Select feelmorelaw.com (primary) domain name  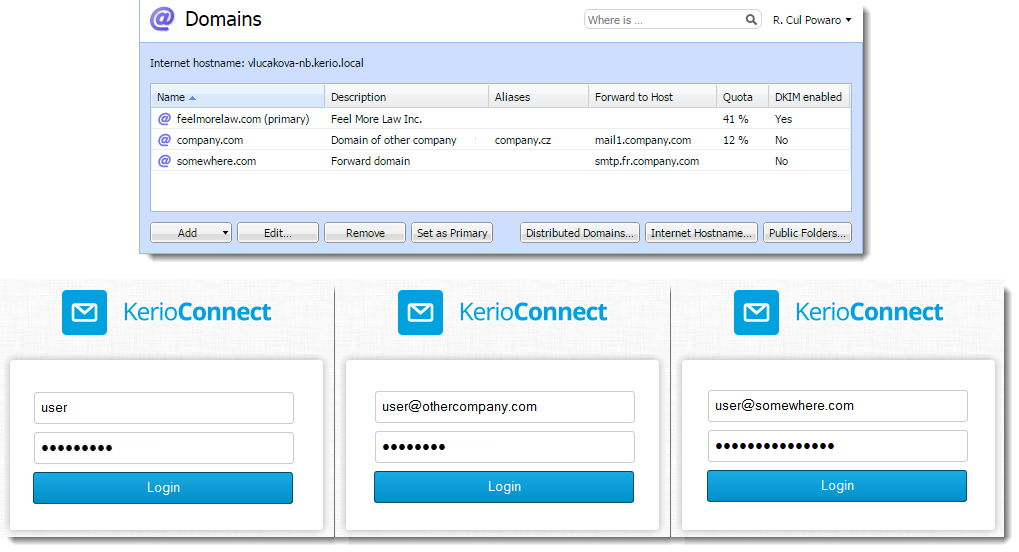pyautogui.click(x=243, y=119)
